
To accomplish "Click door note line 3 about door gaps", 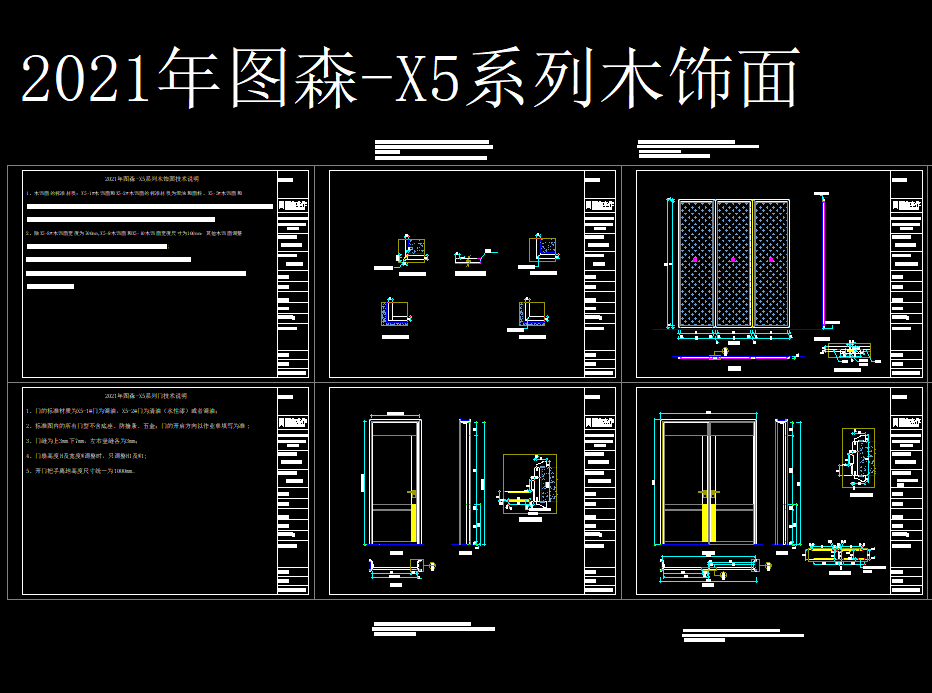I will [x=81, y=441].
